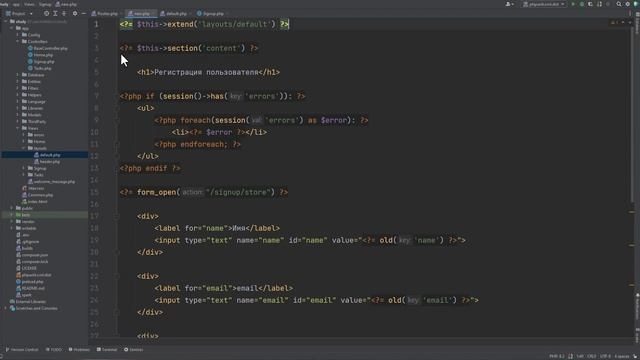The height and width of the screenshot is (360, 640).
Task: Open IDE settings gear in top right
Action: pos(628,4)
